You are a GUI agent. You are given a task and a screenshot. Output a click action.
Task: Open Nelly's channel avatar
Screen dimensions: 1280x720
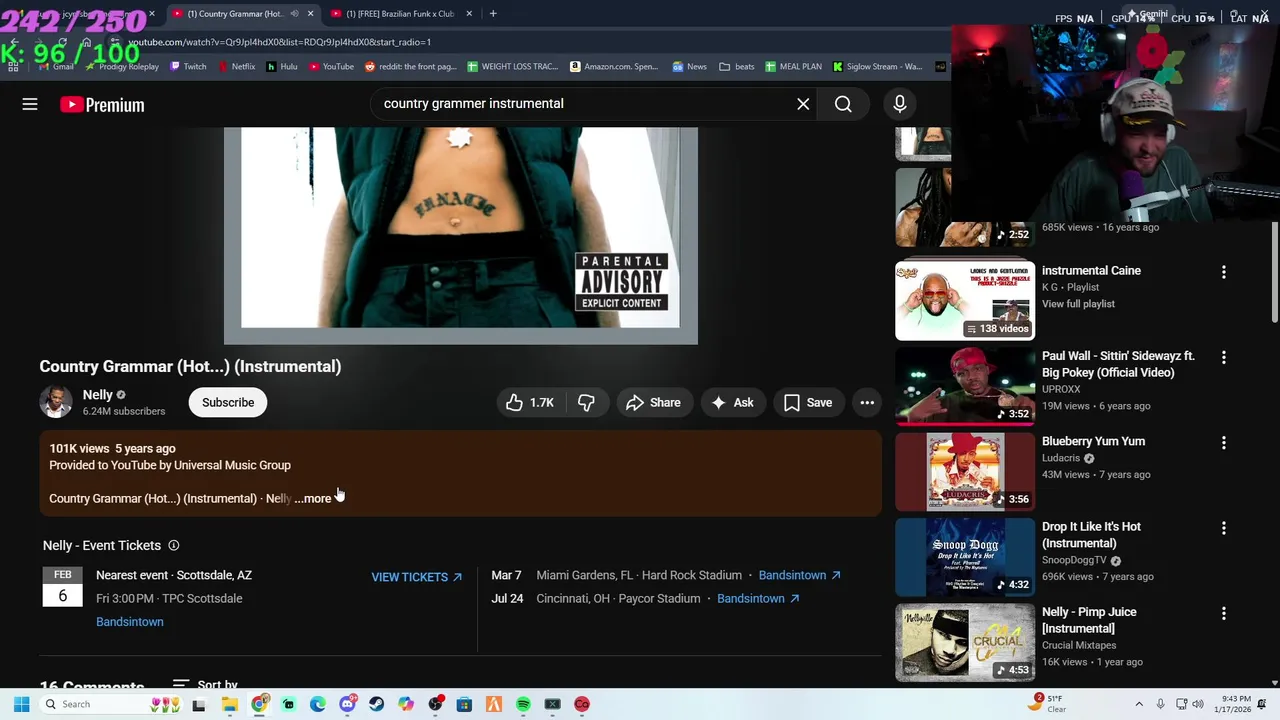(x=56, y=402)
